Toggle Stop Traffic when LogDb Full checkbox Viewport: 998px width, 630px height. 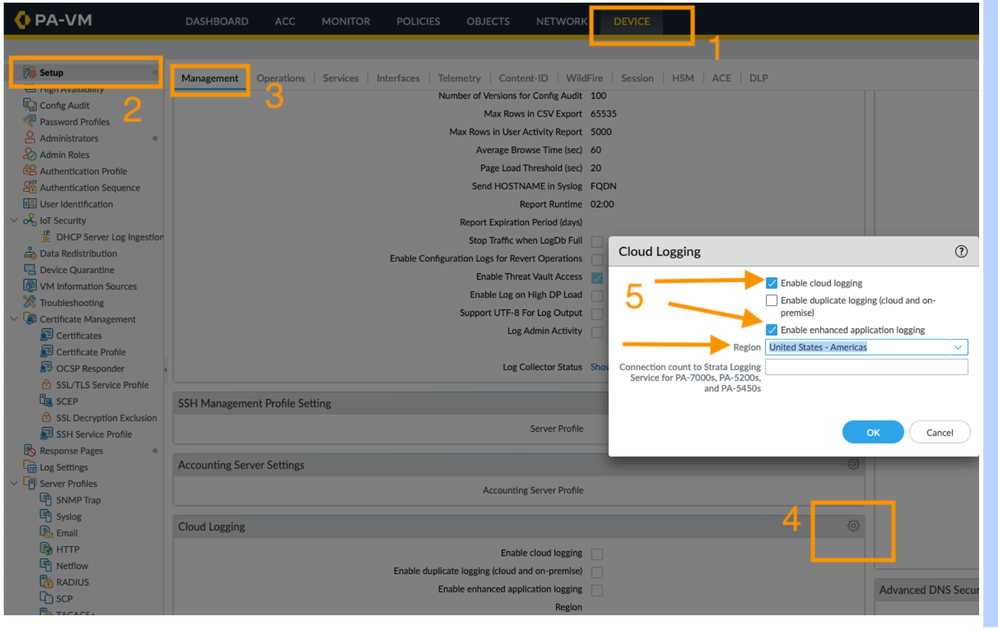click(596, 241)
